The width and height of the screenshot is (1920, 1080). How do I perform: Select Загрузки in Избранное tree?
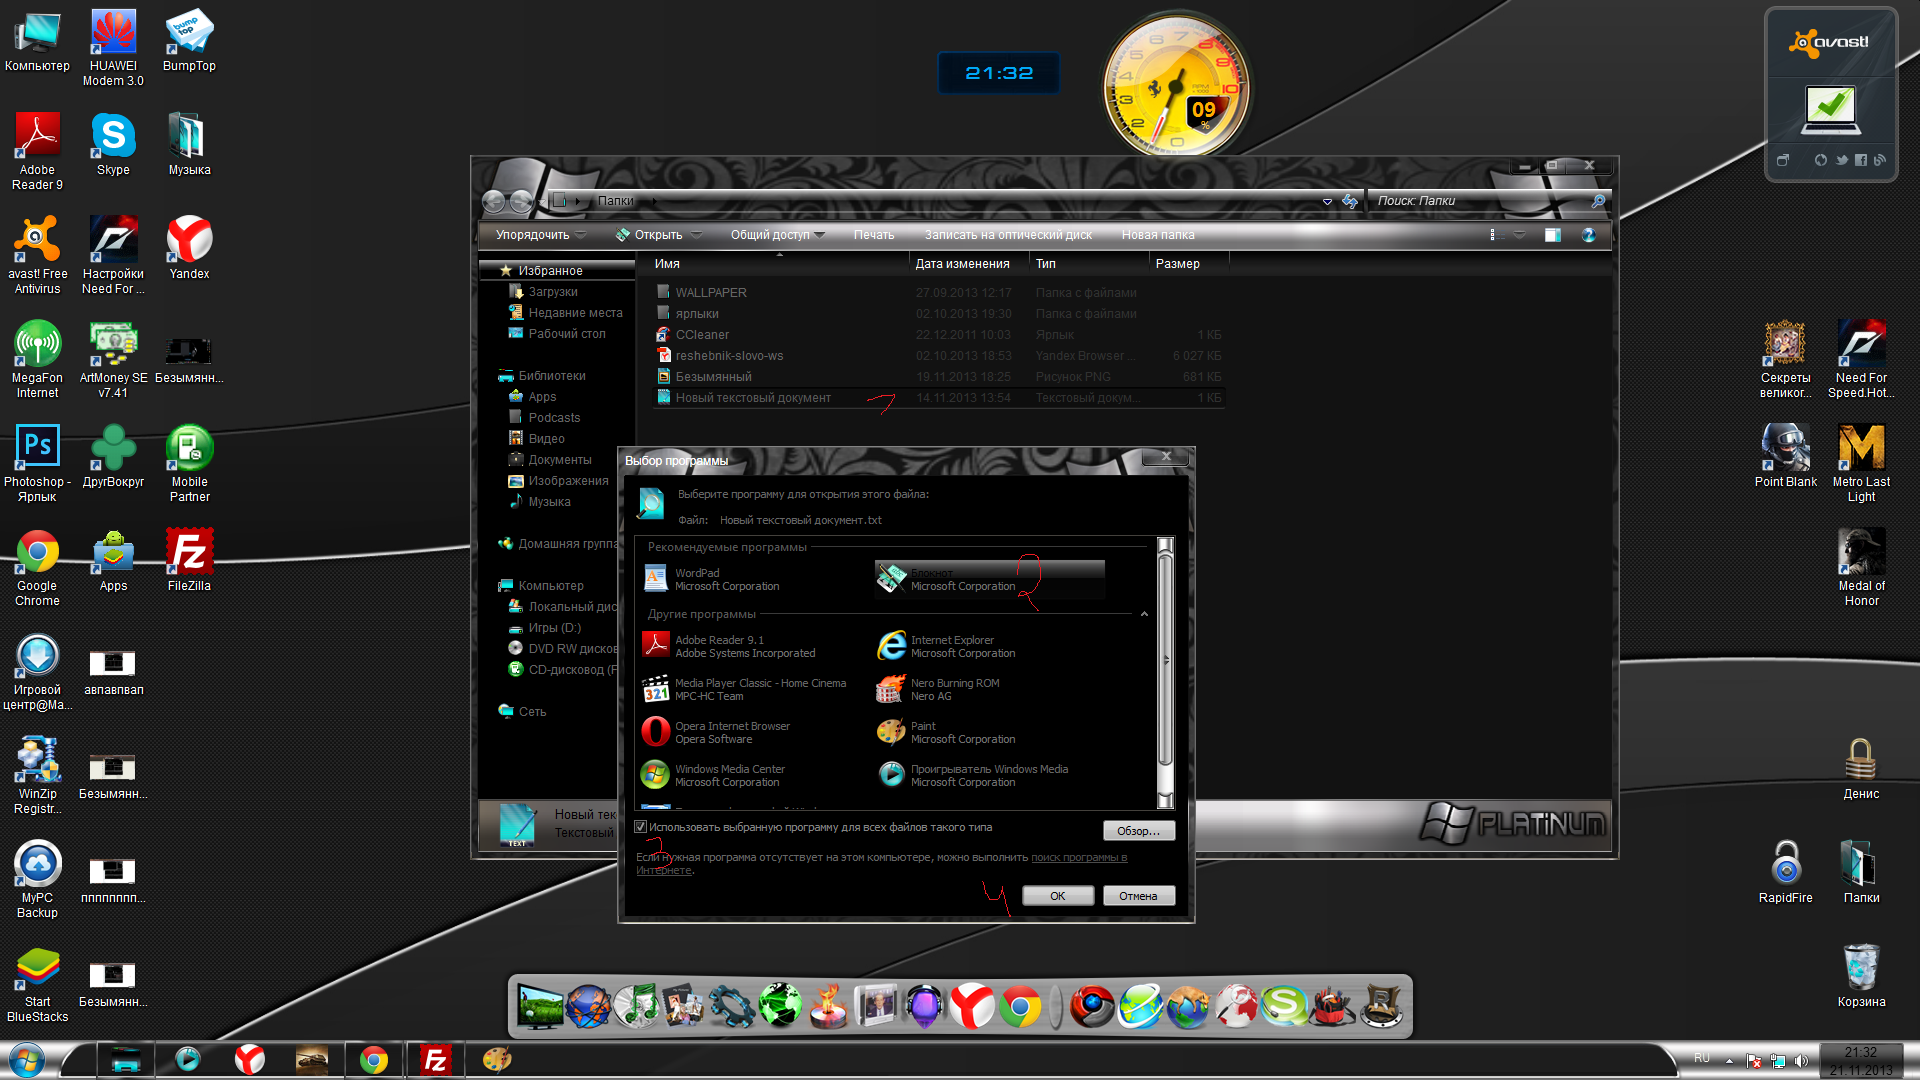[553, 292]
